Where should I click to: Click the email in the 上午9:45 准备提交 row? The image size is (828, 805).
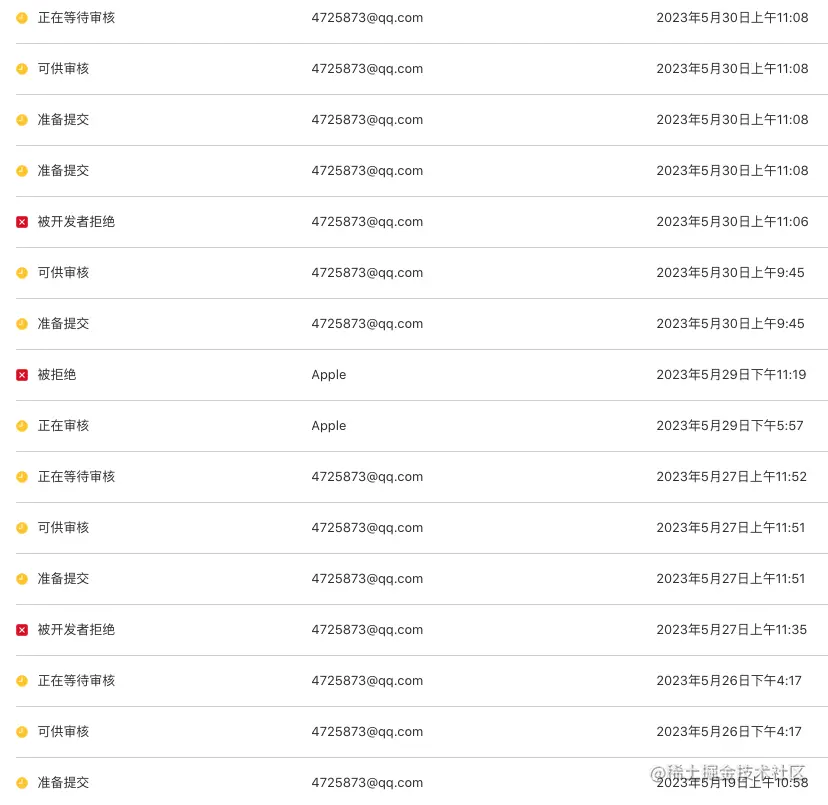point(367,324)
